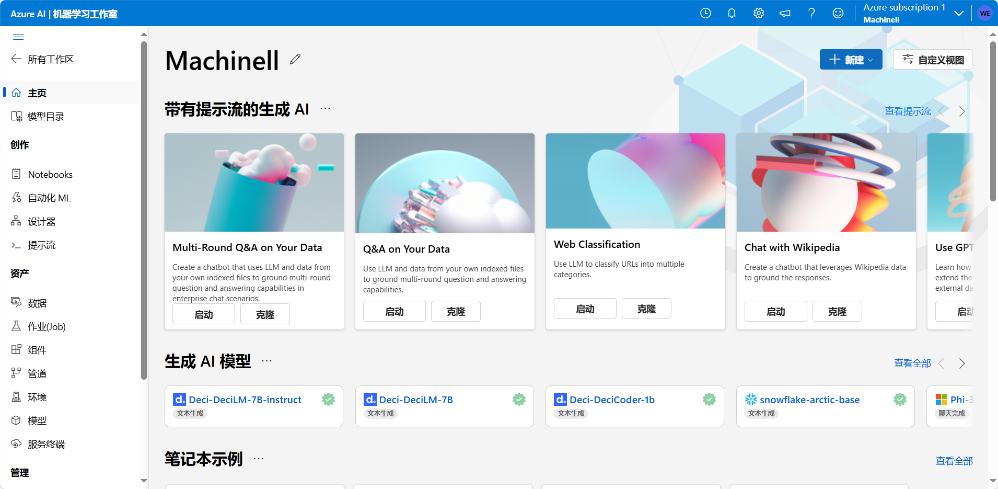This screenshot has height=489, width=998.
Task: Click the sidebar vertical scrollbar
Action: [144, 210]
